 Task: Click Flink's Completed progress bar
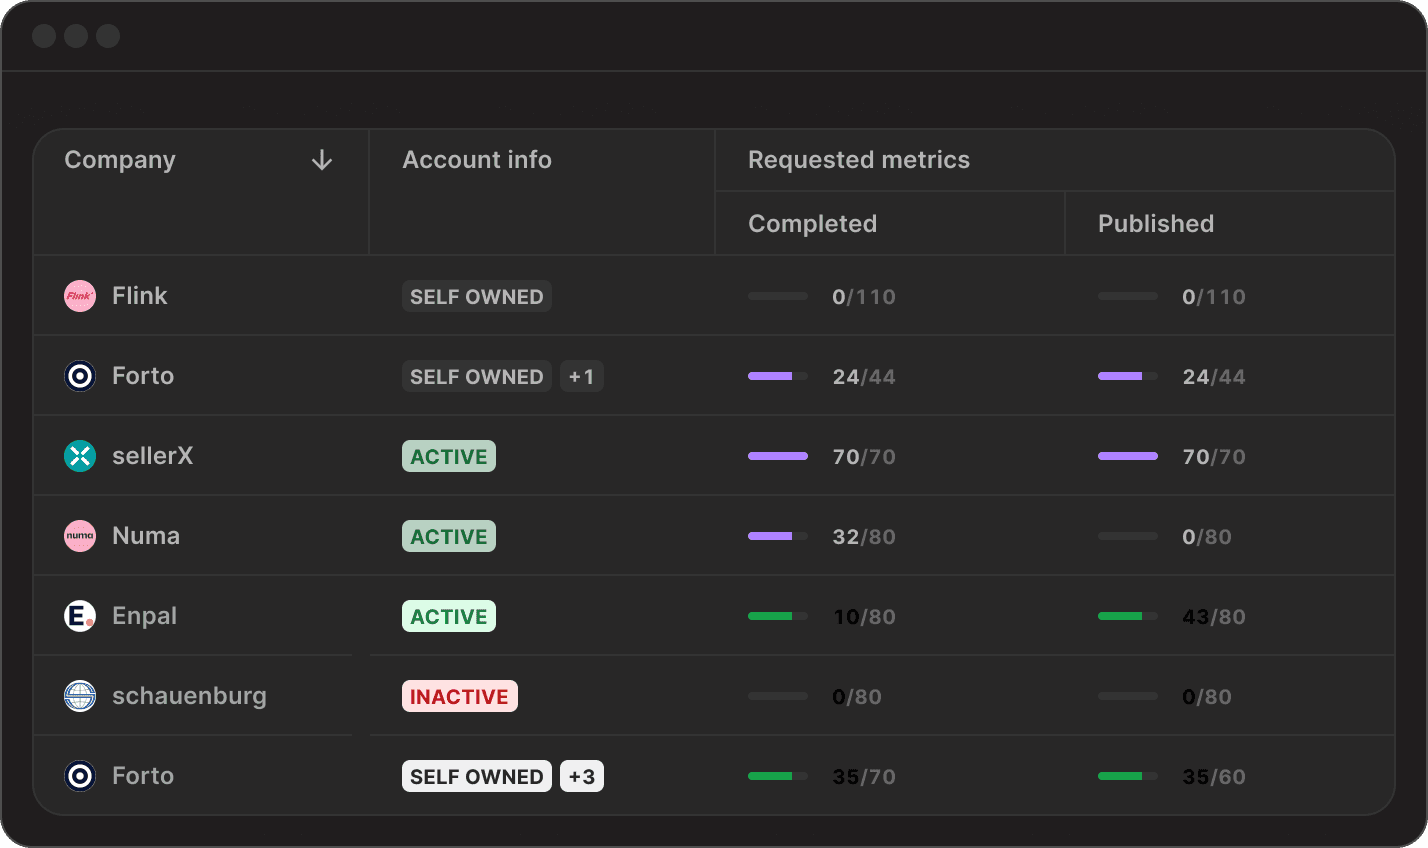(x=778, y=296)
